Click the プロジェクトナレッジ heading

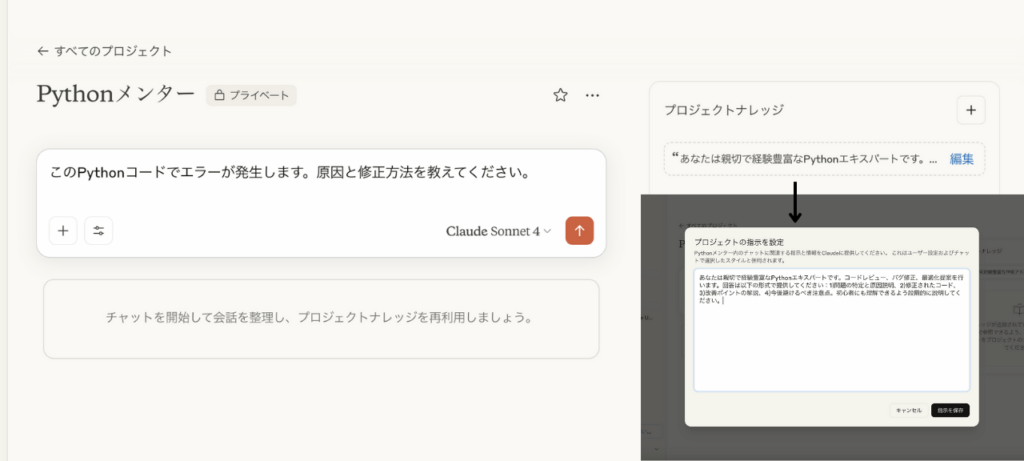[x=724, y=110]
